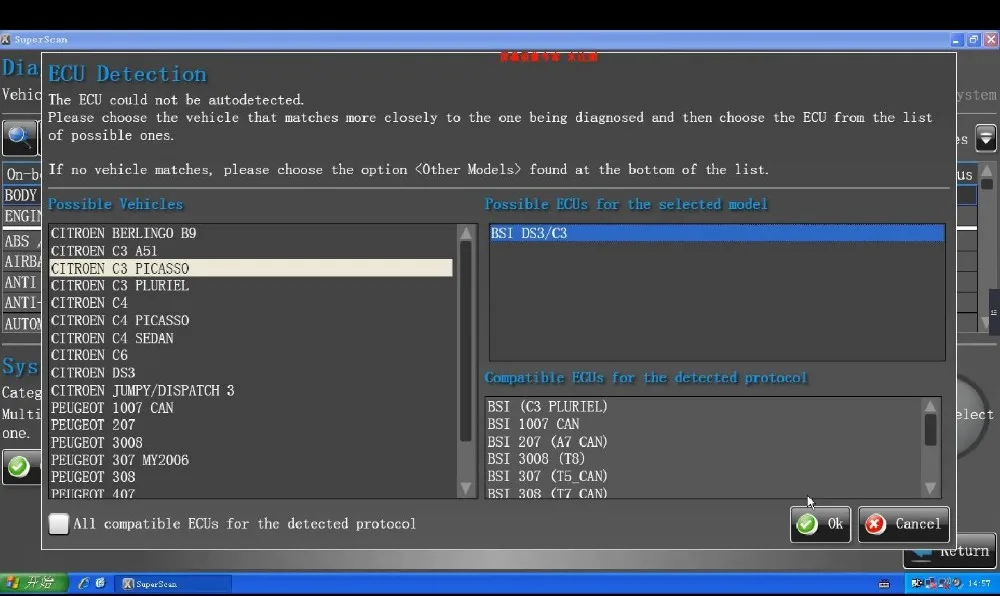Screen dimensions: 1000x596
Task: Click the SuperScan title bar app icon
Action: (x=6, y=40)
